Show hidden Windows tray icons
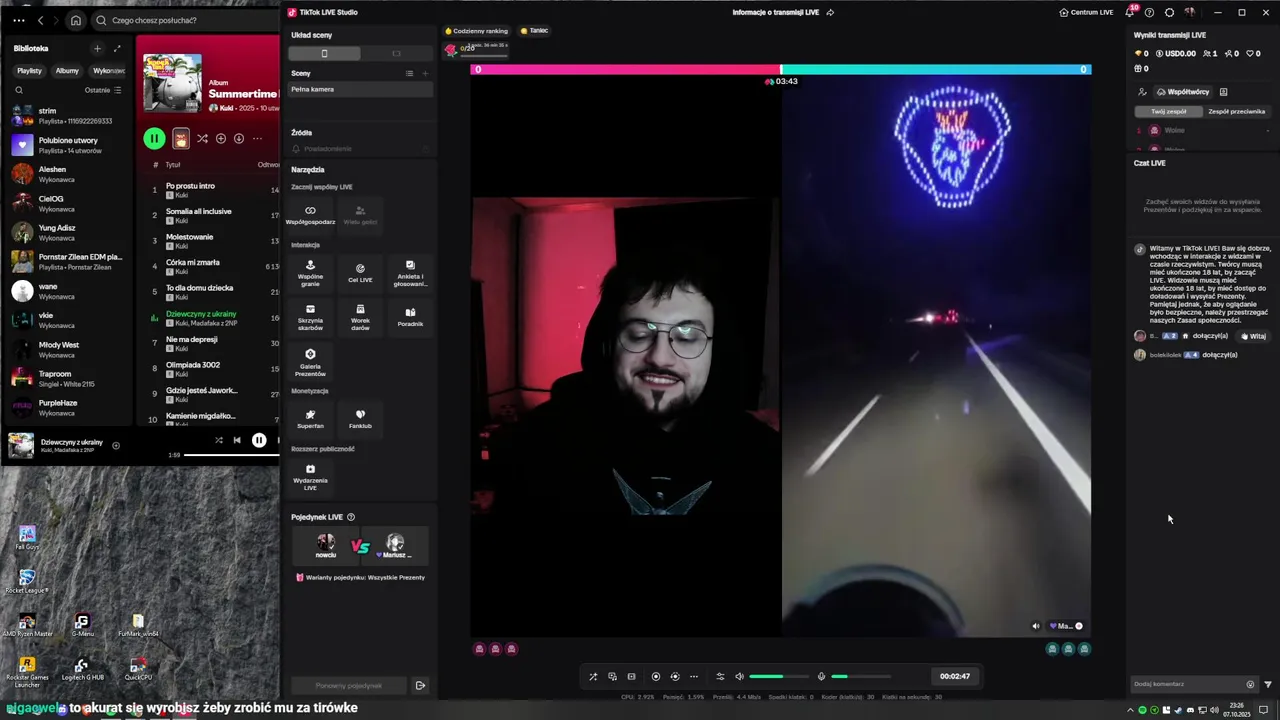1280x720 pixels. point(1131,710)
